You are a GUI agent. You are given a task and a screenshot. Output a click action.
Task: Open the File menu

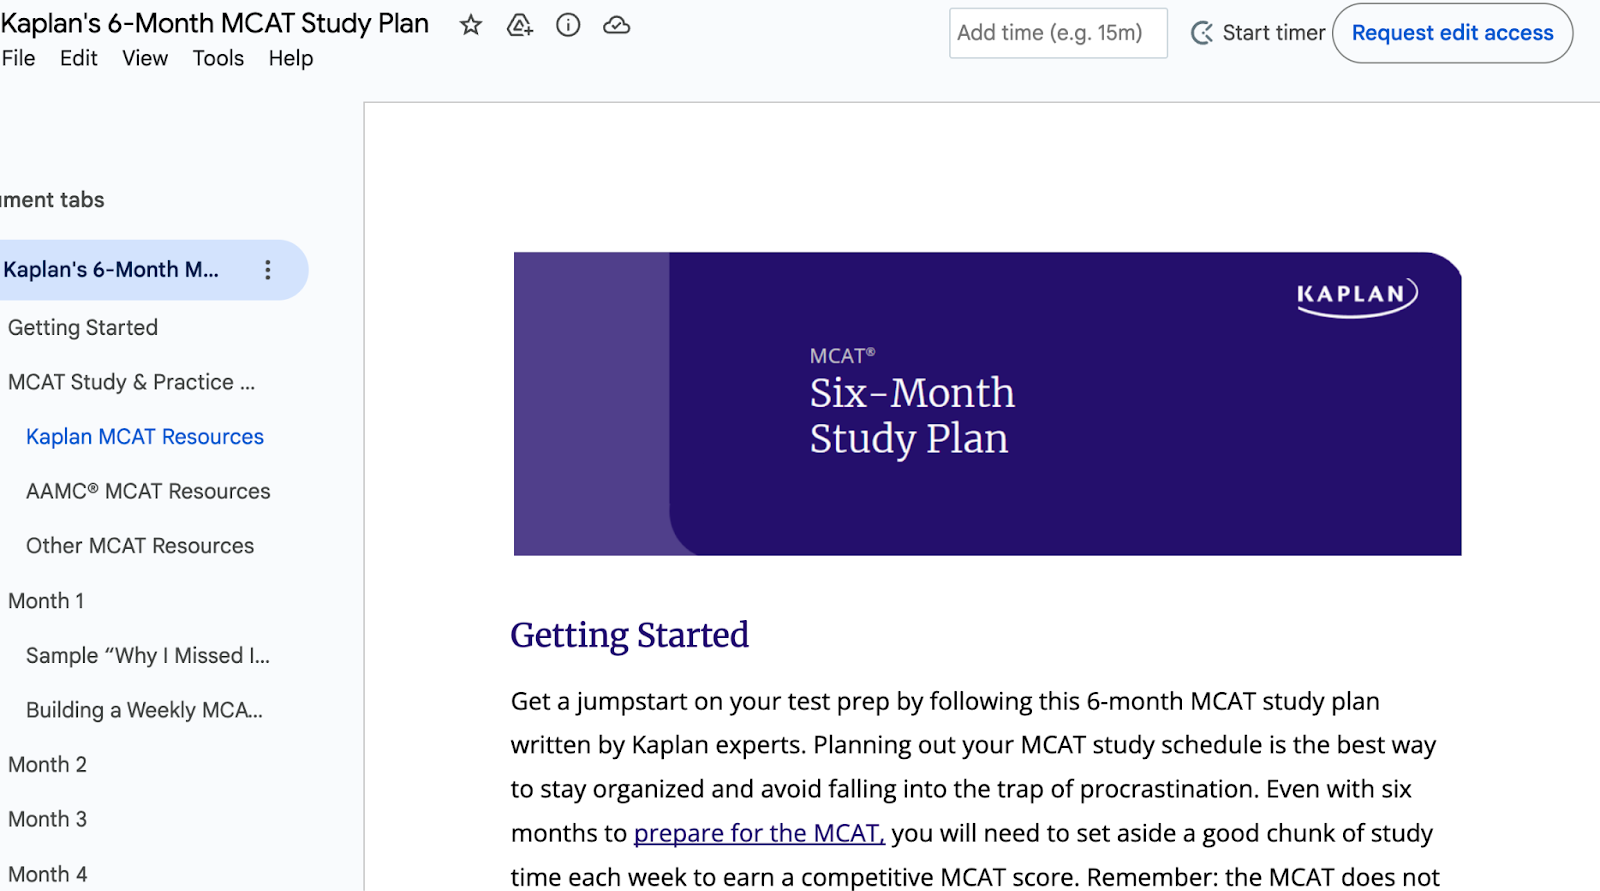[19, 58]
